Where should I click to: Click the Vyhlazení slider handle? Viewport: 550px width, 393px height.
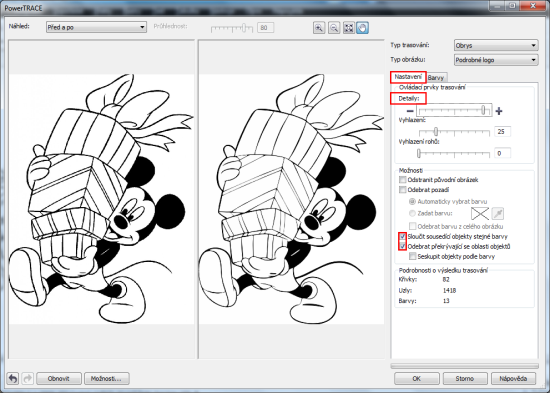436,132
